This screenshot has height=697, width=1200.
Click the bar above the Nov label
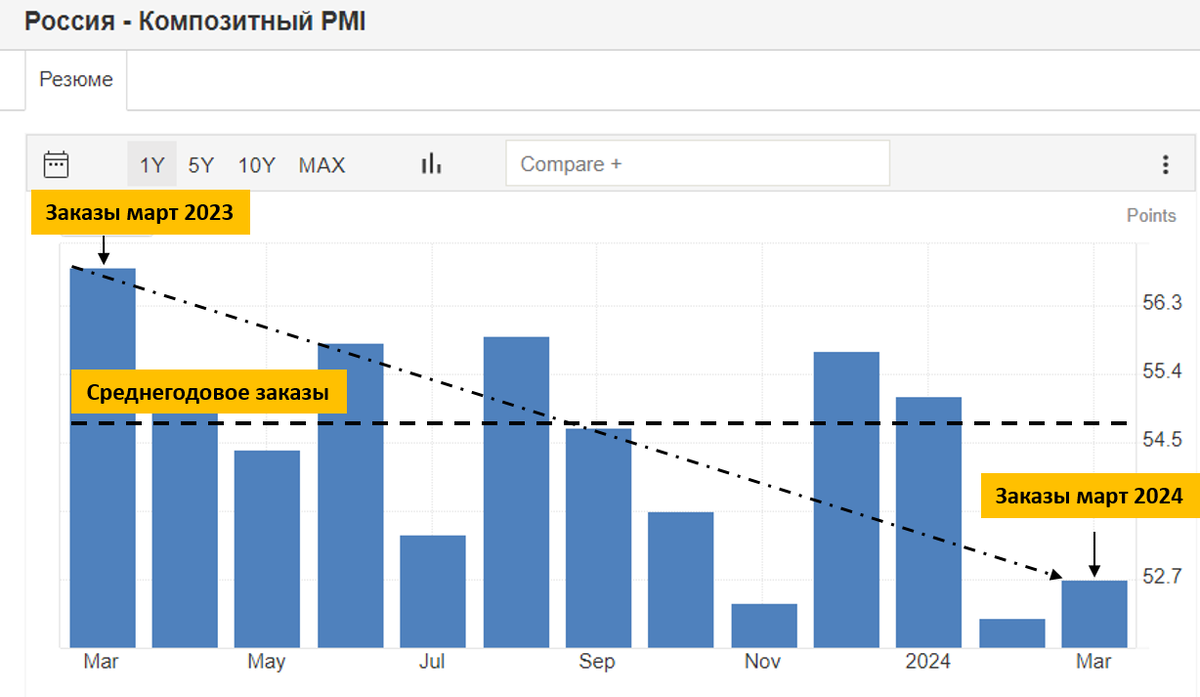(x=764, y=625)
